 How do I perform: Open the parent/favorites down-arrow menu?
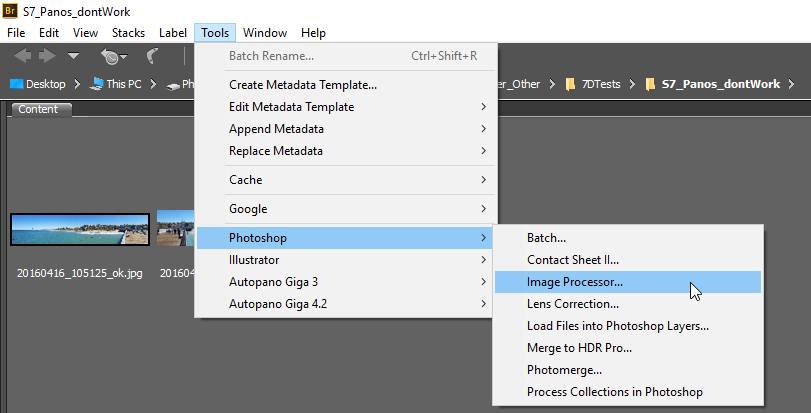pyautogui.click(x=74, y=55)
